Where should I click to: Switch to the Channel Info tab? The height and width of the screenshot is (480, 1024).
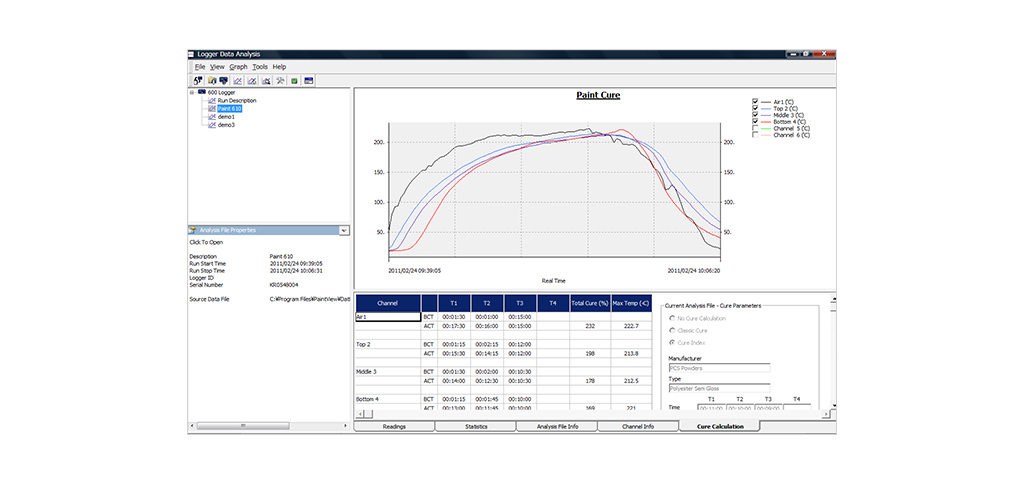click(x=638, y=426)
